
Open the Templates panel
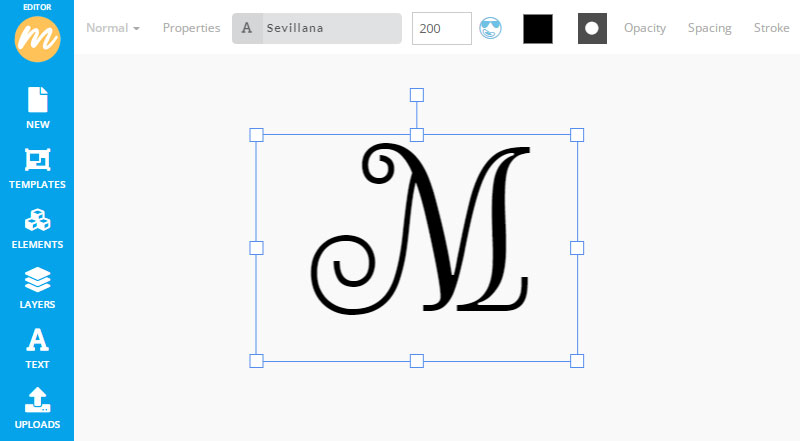(x=37, y=168)
